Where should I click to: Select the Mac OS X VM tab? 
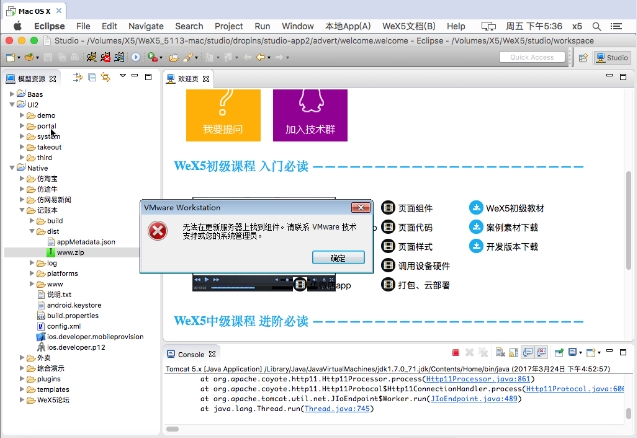click(x=35, y=11)
